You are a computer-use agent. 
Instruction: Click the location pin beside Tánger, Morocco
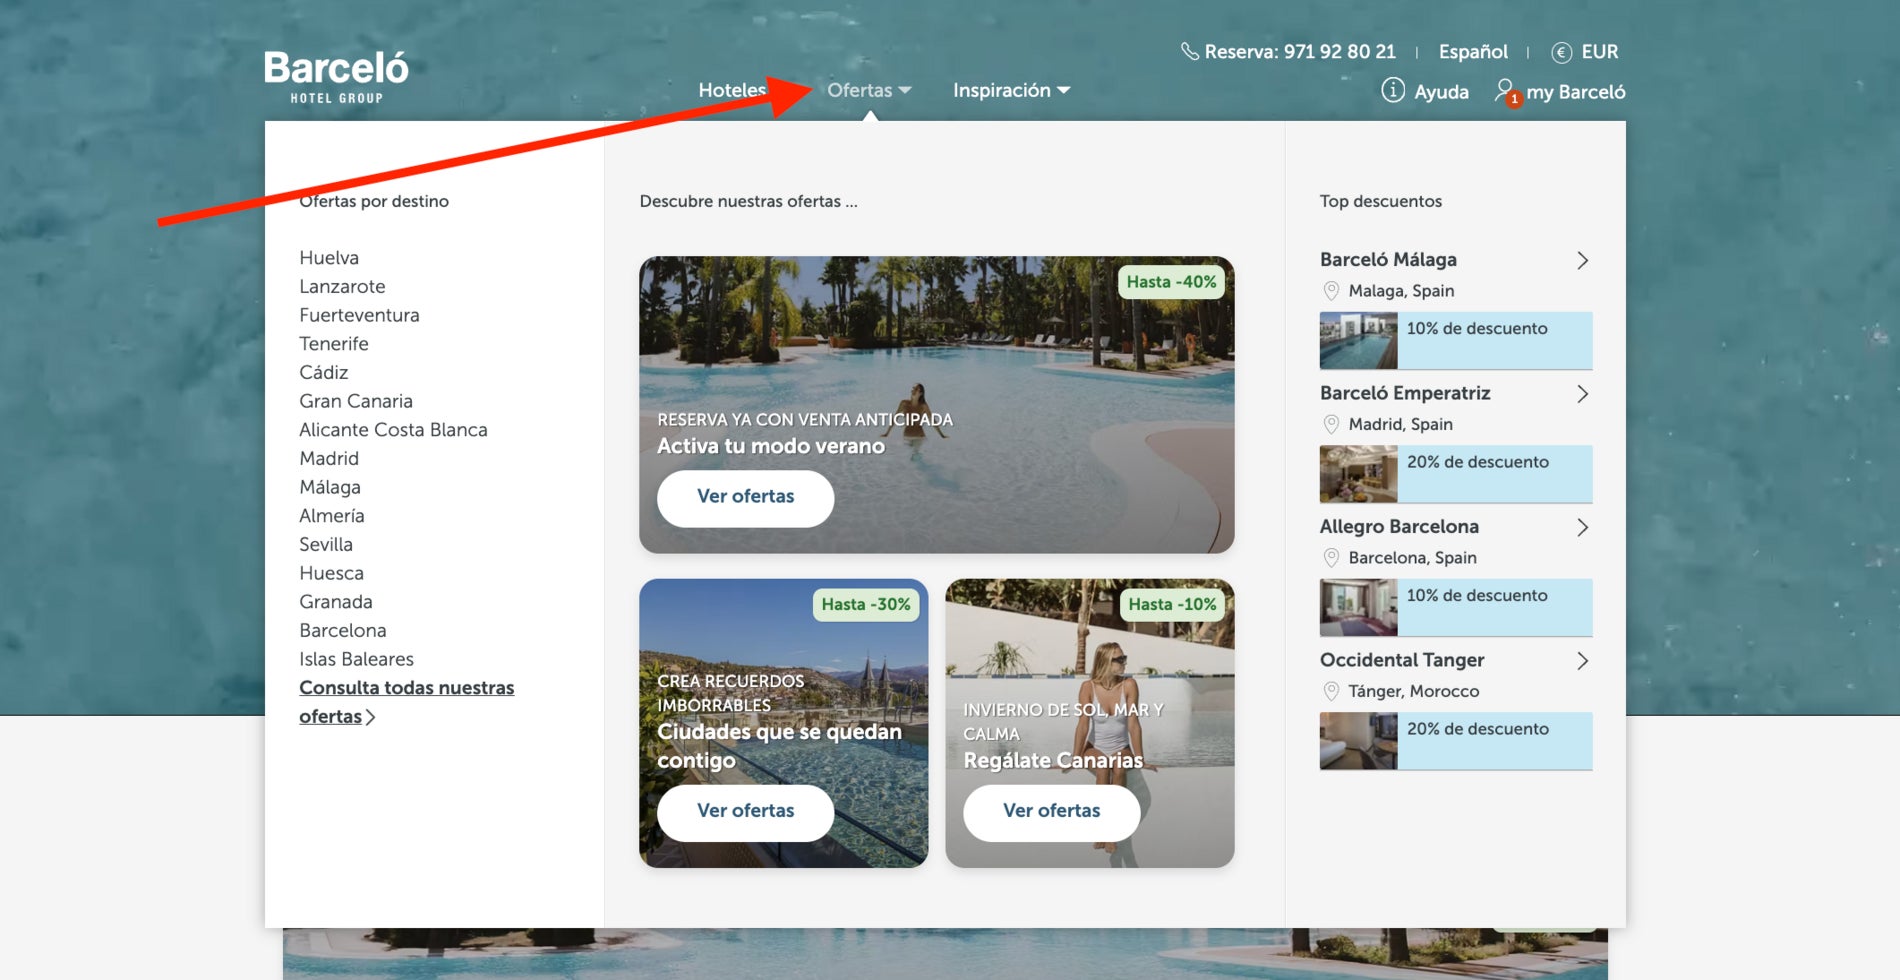point(1332,690)
